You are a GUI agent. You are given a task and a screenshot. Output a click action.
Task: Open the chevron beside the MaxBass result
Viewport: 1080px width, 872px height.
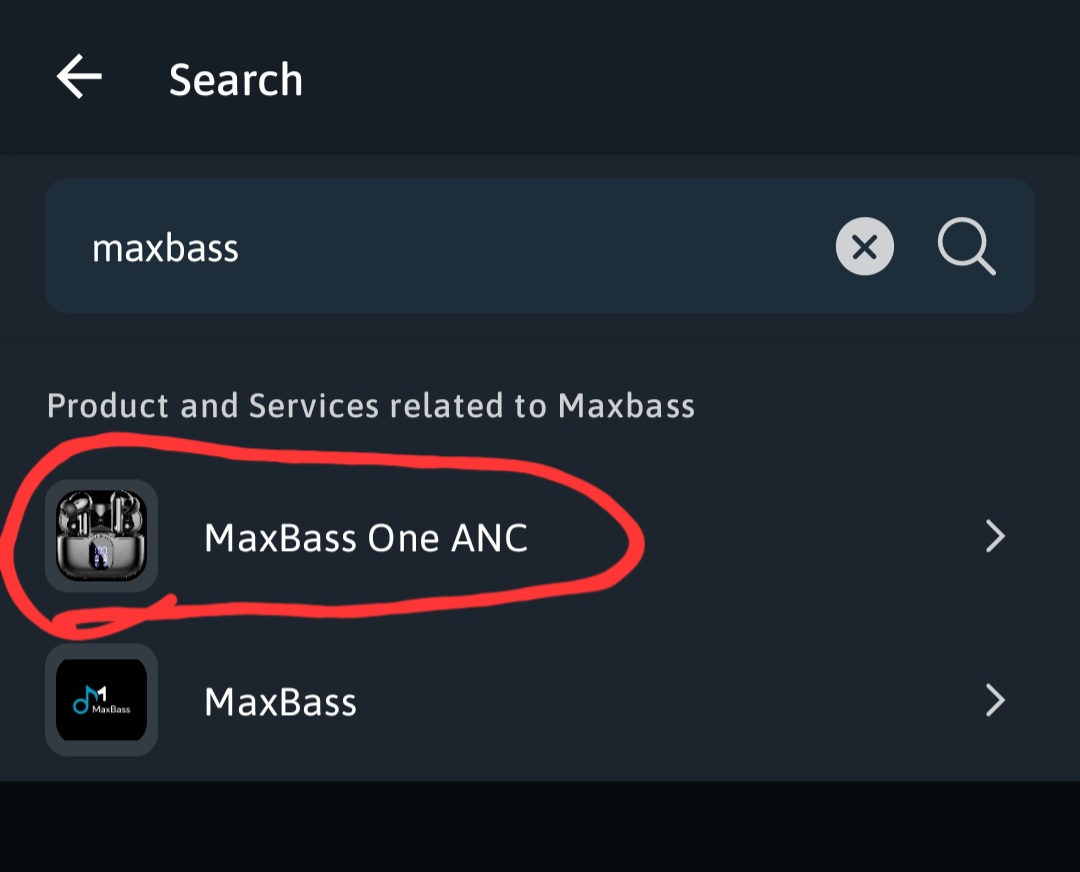995,700
